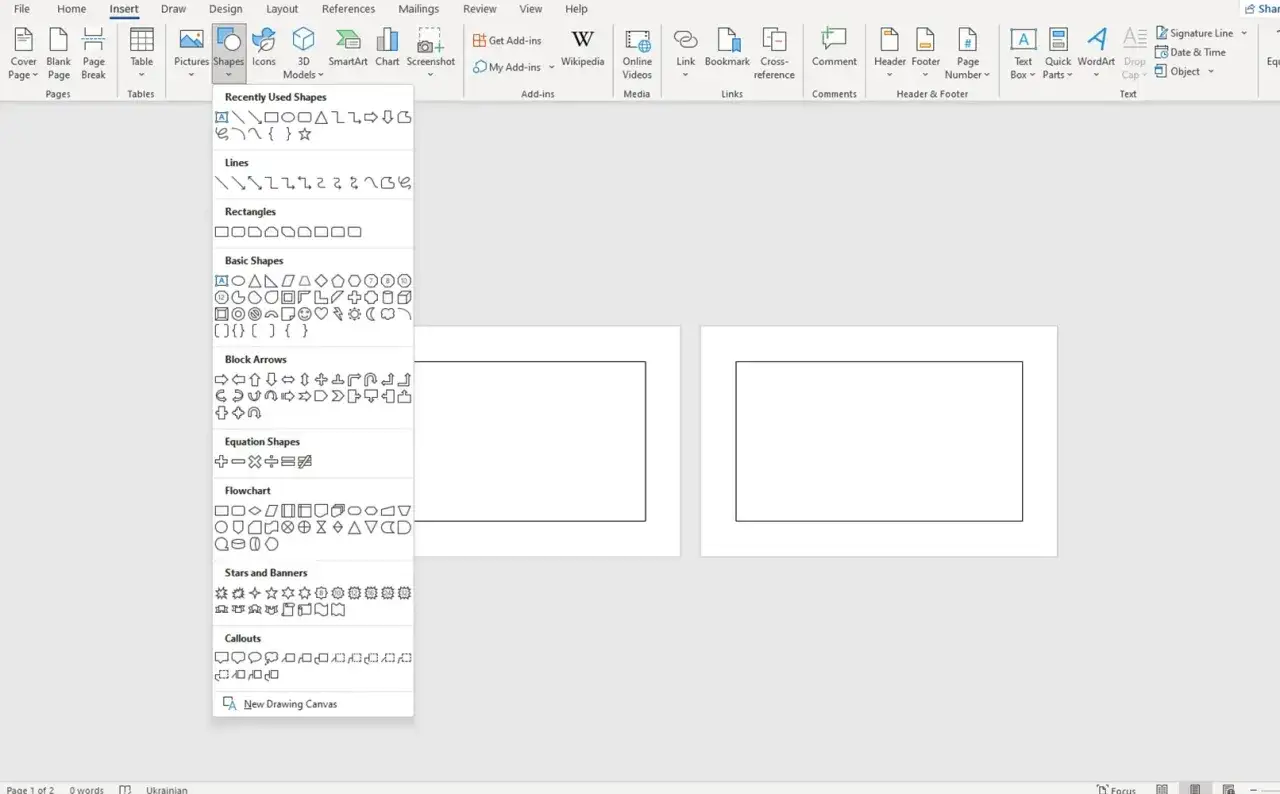Select the oval speech bubble callout
This screenshot has width=1280, height=794.
point(255,658)
